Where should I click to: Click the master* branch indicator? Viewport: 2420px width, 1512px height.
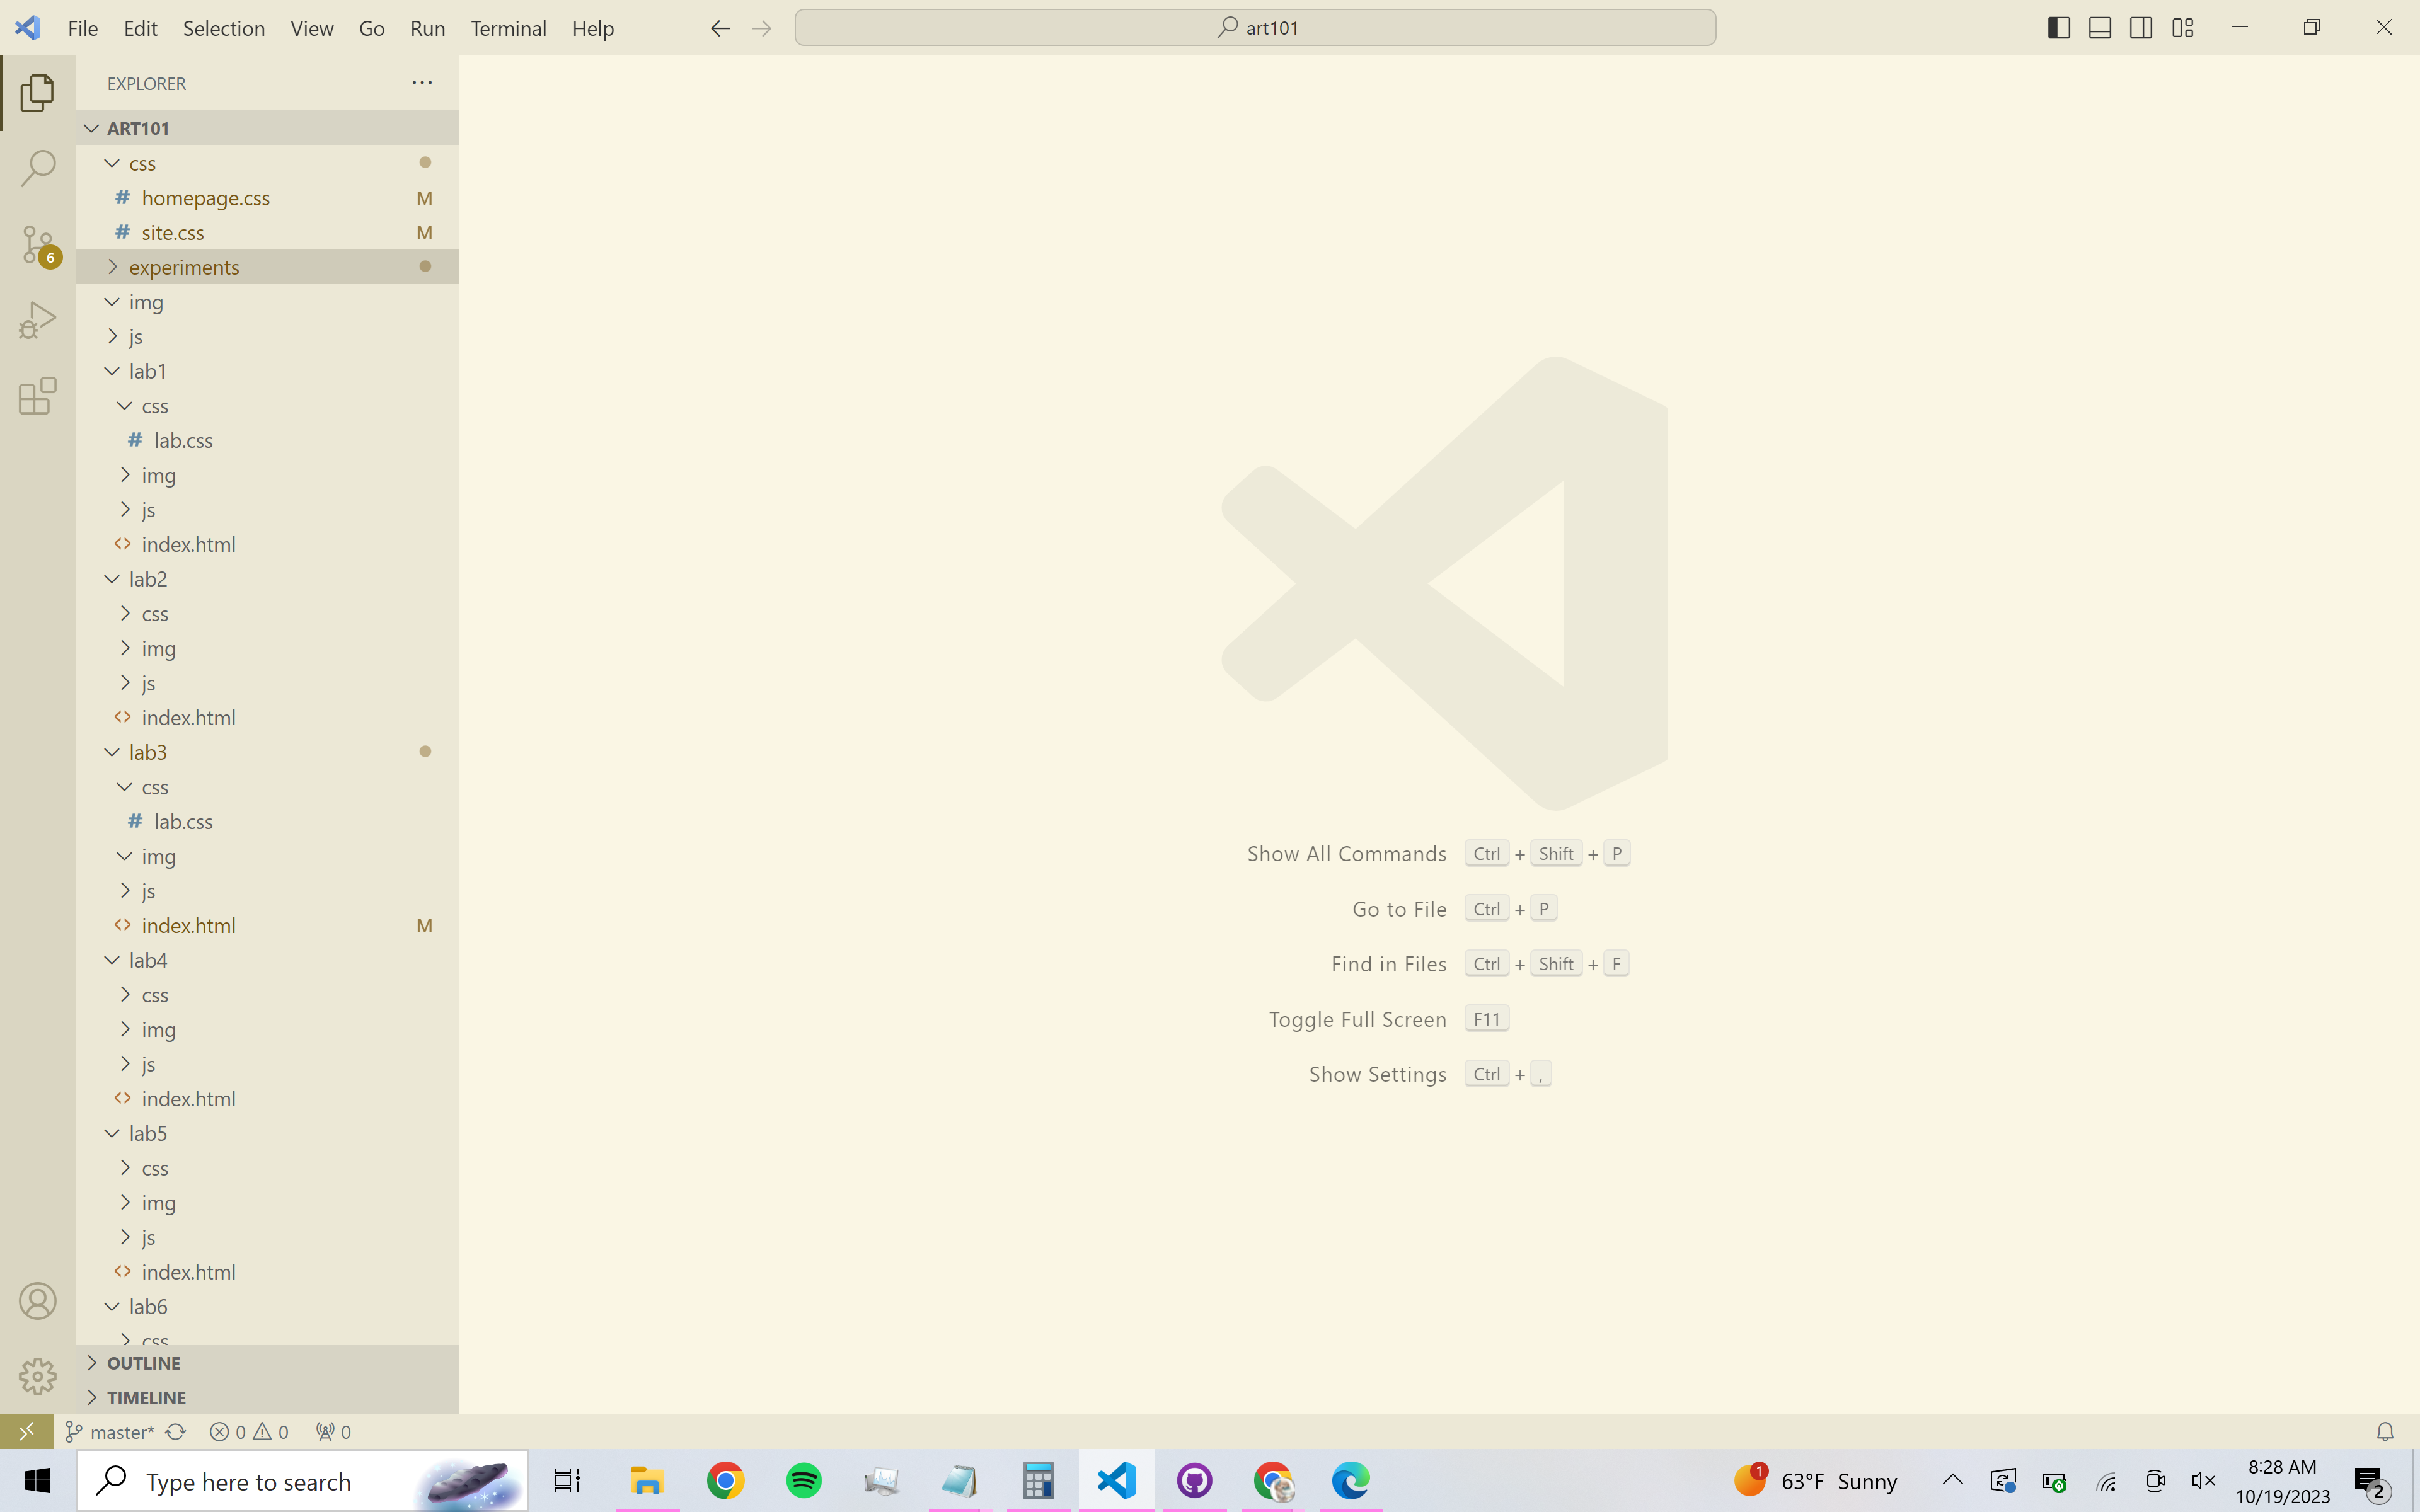click(110, 1432)
